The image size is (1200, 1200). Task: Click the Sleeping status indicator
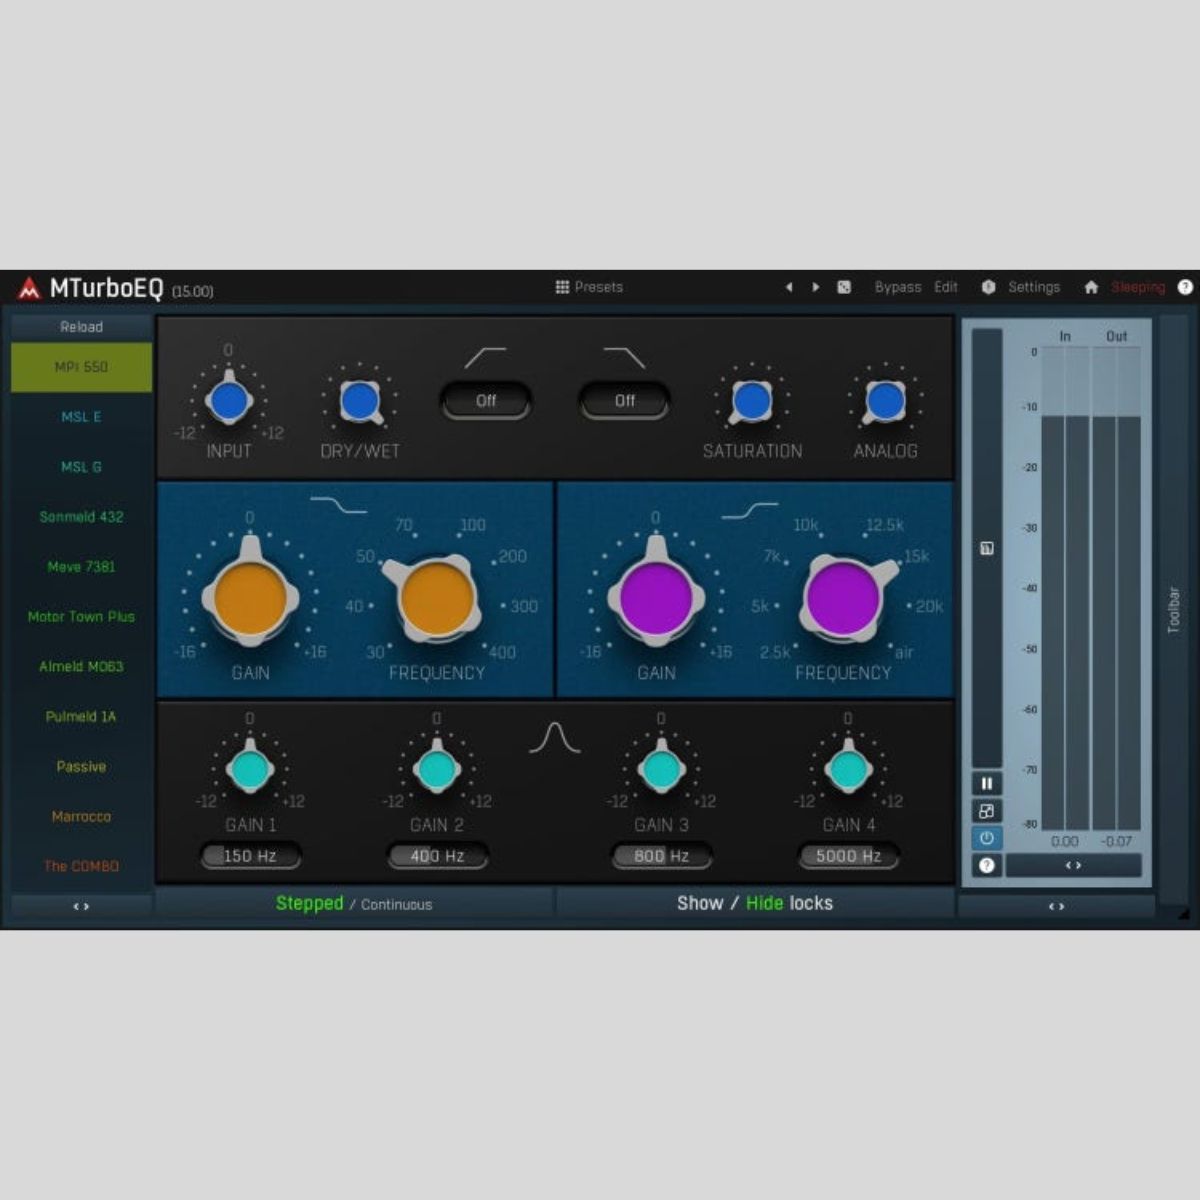click(1138, 287)
